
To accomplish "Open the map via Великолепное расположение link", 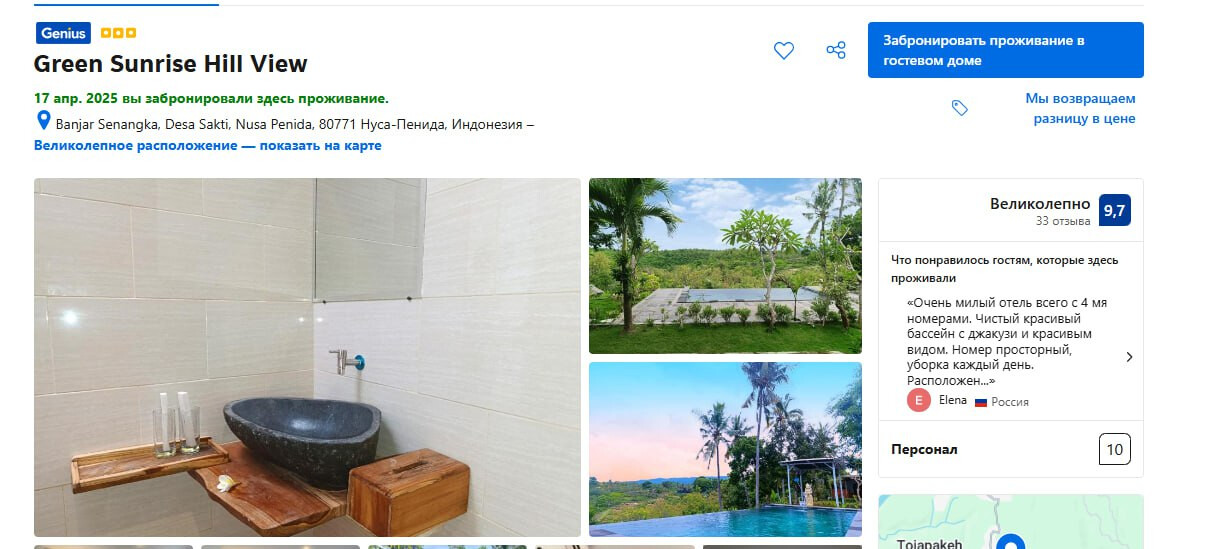I will point(207,145).
